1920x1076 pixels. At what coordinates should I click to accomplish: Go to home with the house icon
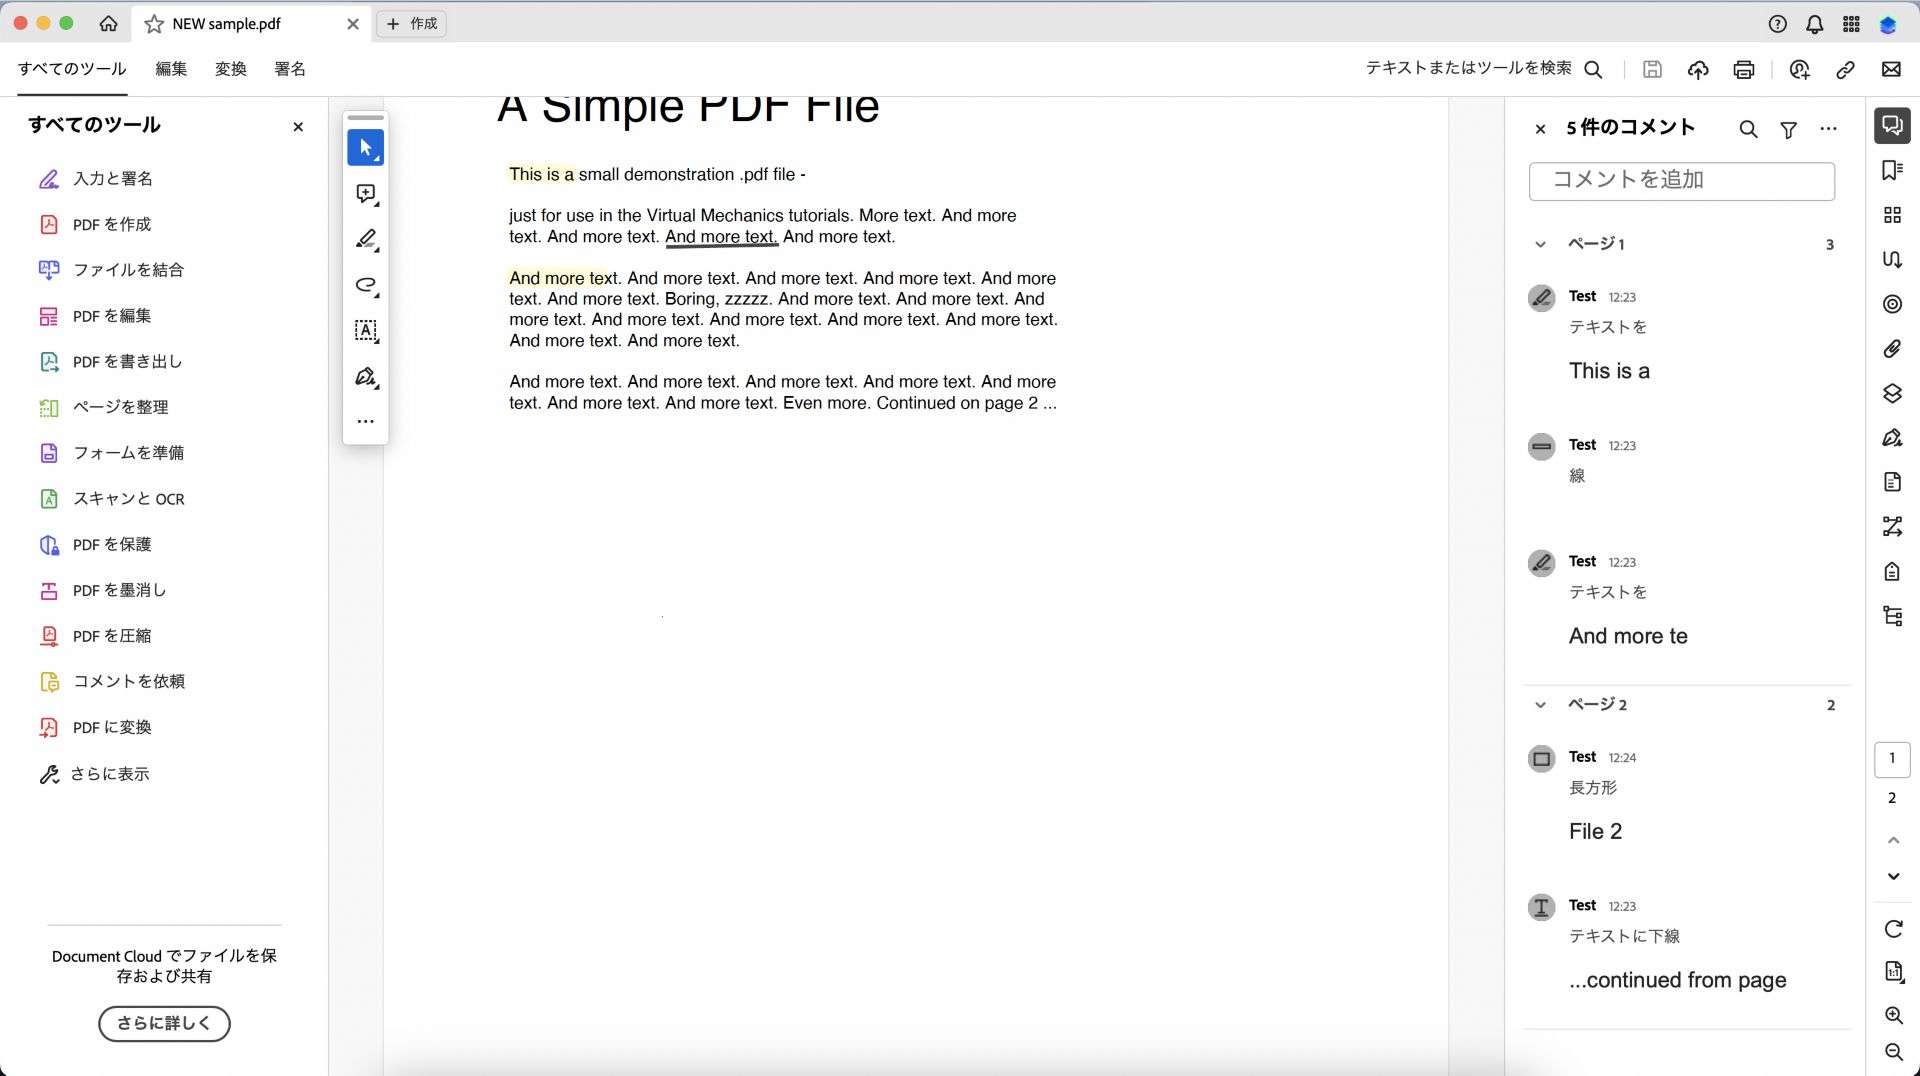[x=108, y=23]
